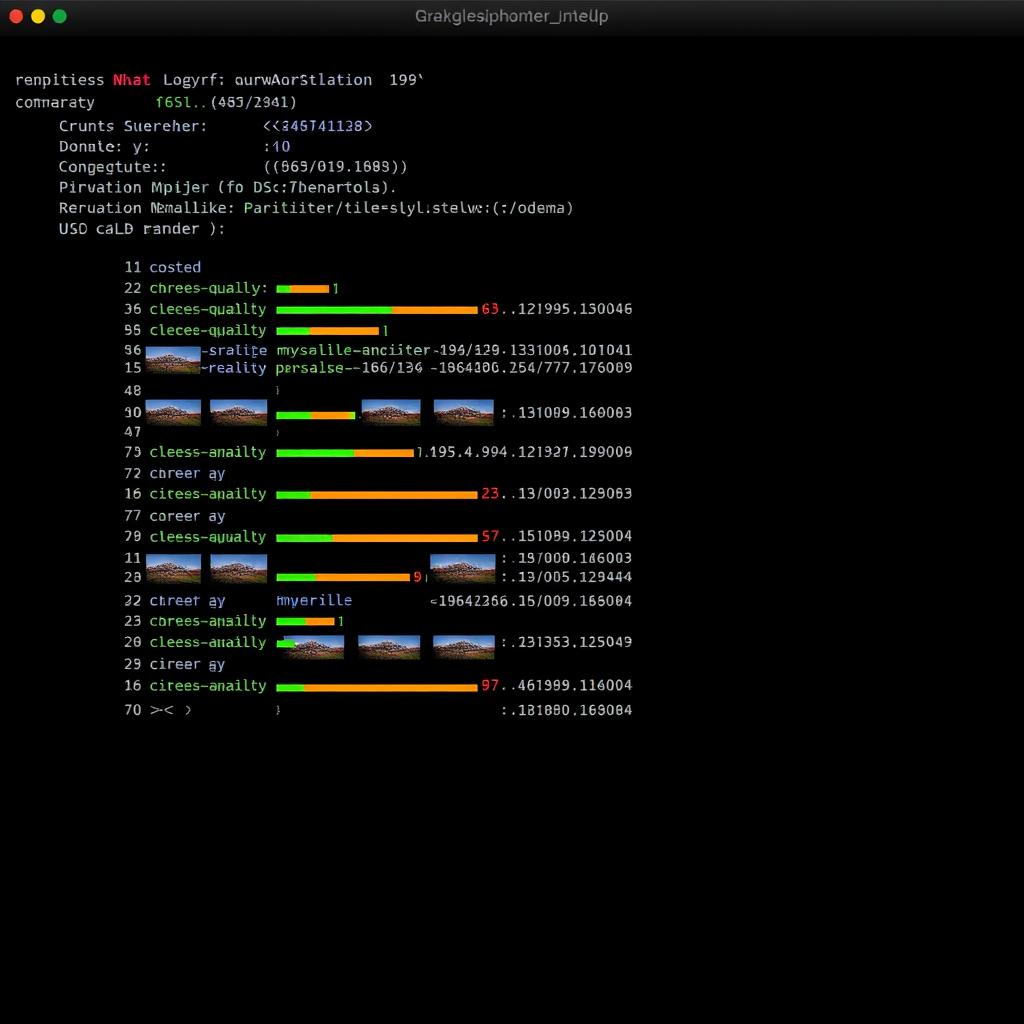This screenshot has width=1024, height=1024.
Task: Open the thumbnail beside the "-sralite" text
Action: (x=173, y=360)
